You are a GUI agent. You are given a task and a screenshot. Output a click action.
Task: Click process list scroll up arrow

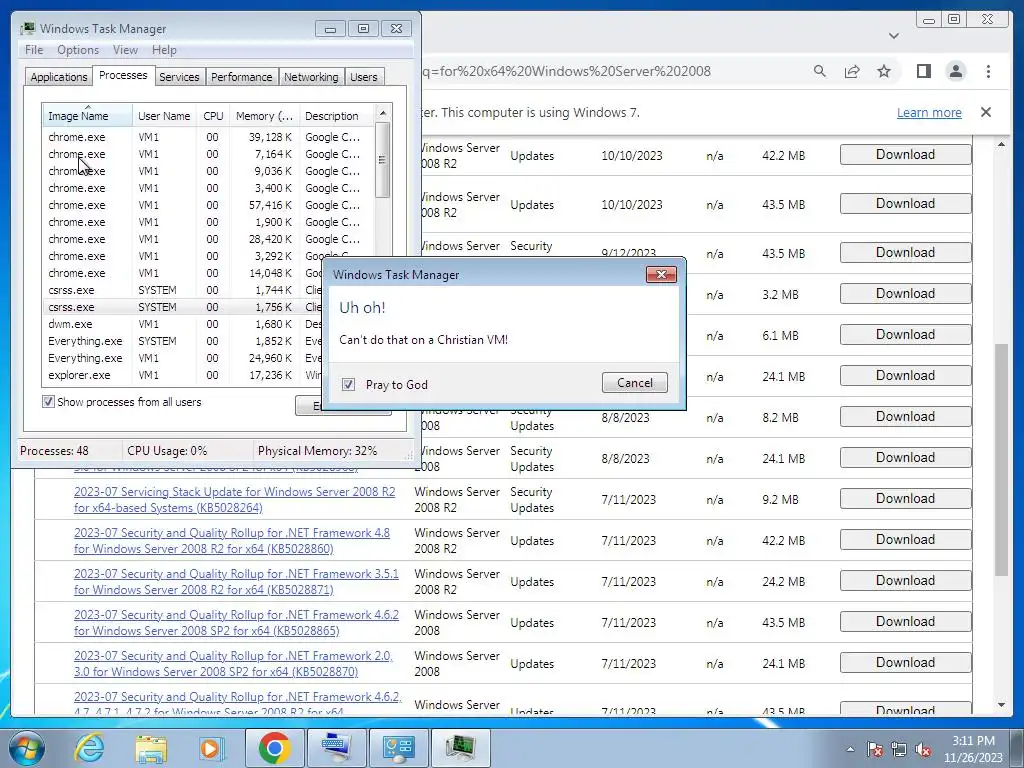coord(383,113)
